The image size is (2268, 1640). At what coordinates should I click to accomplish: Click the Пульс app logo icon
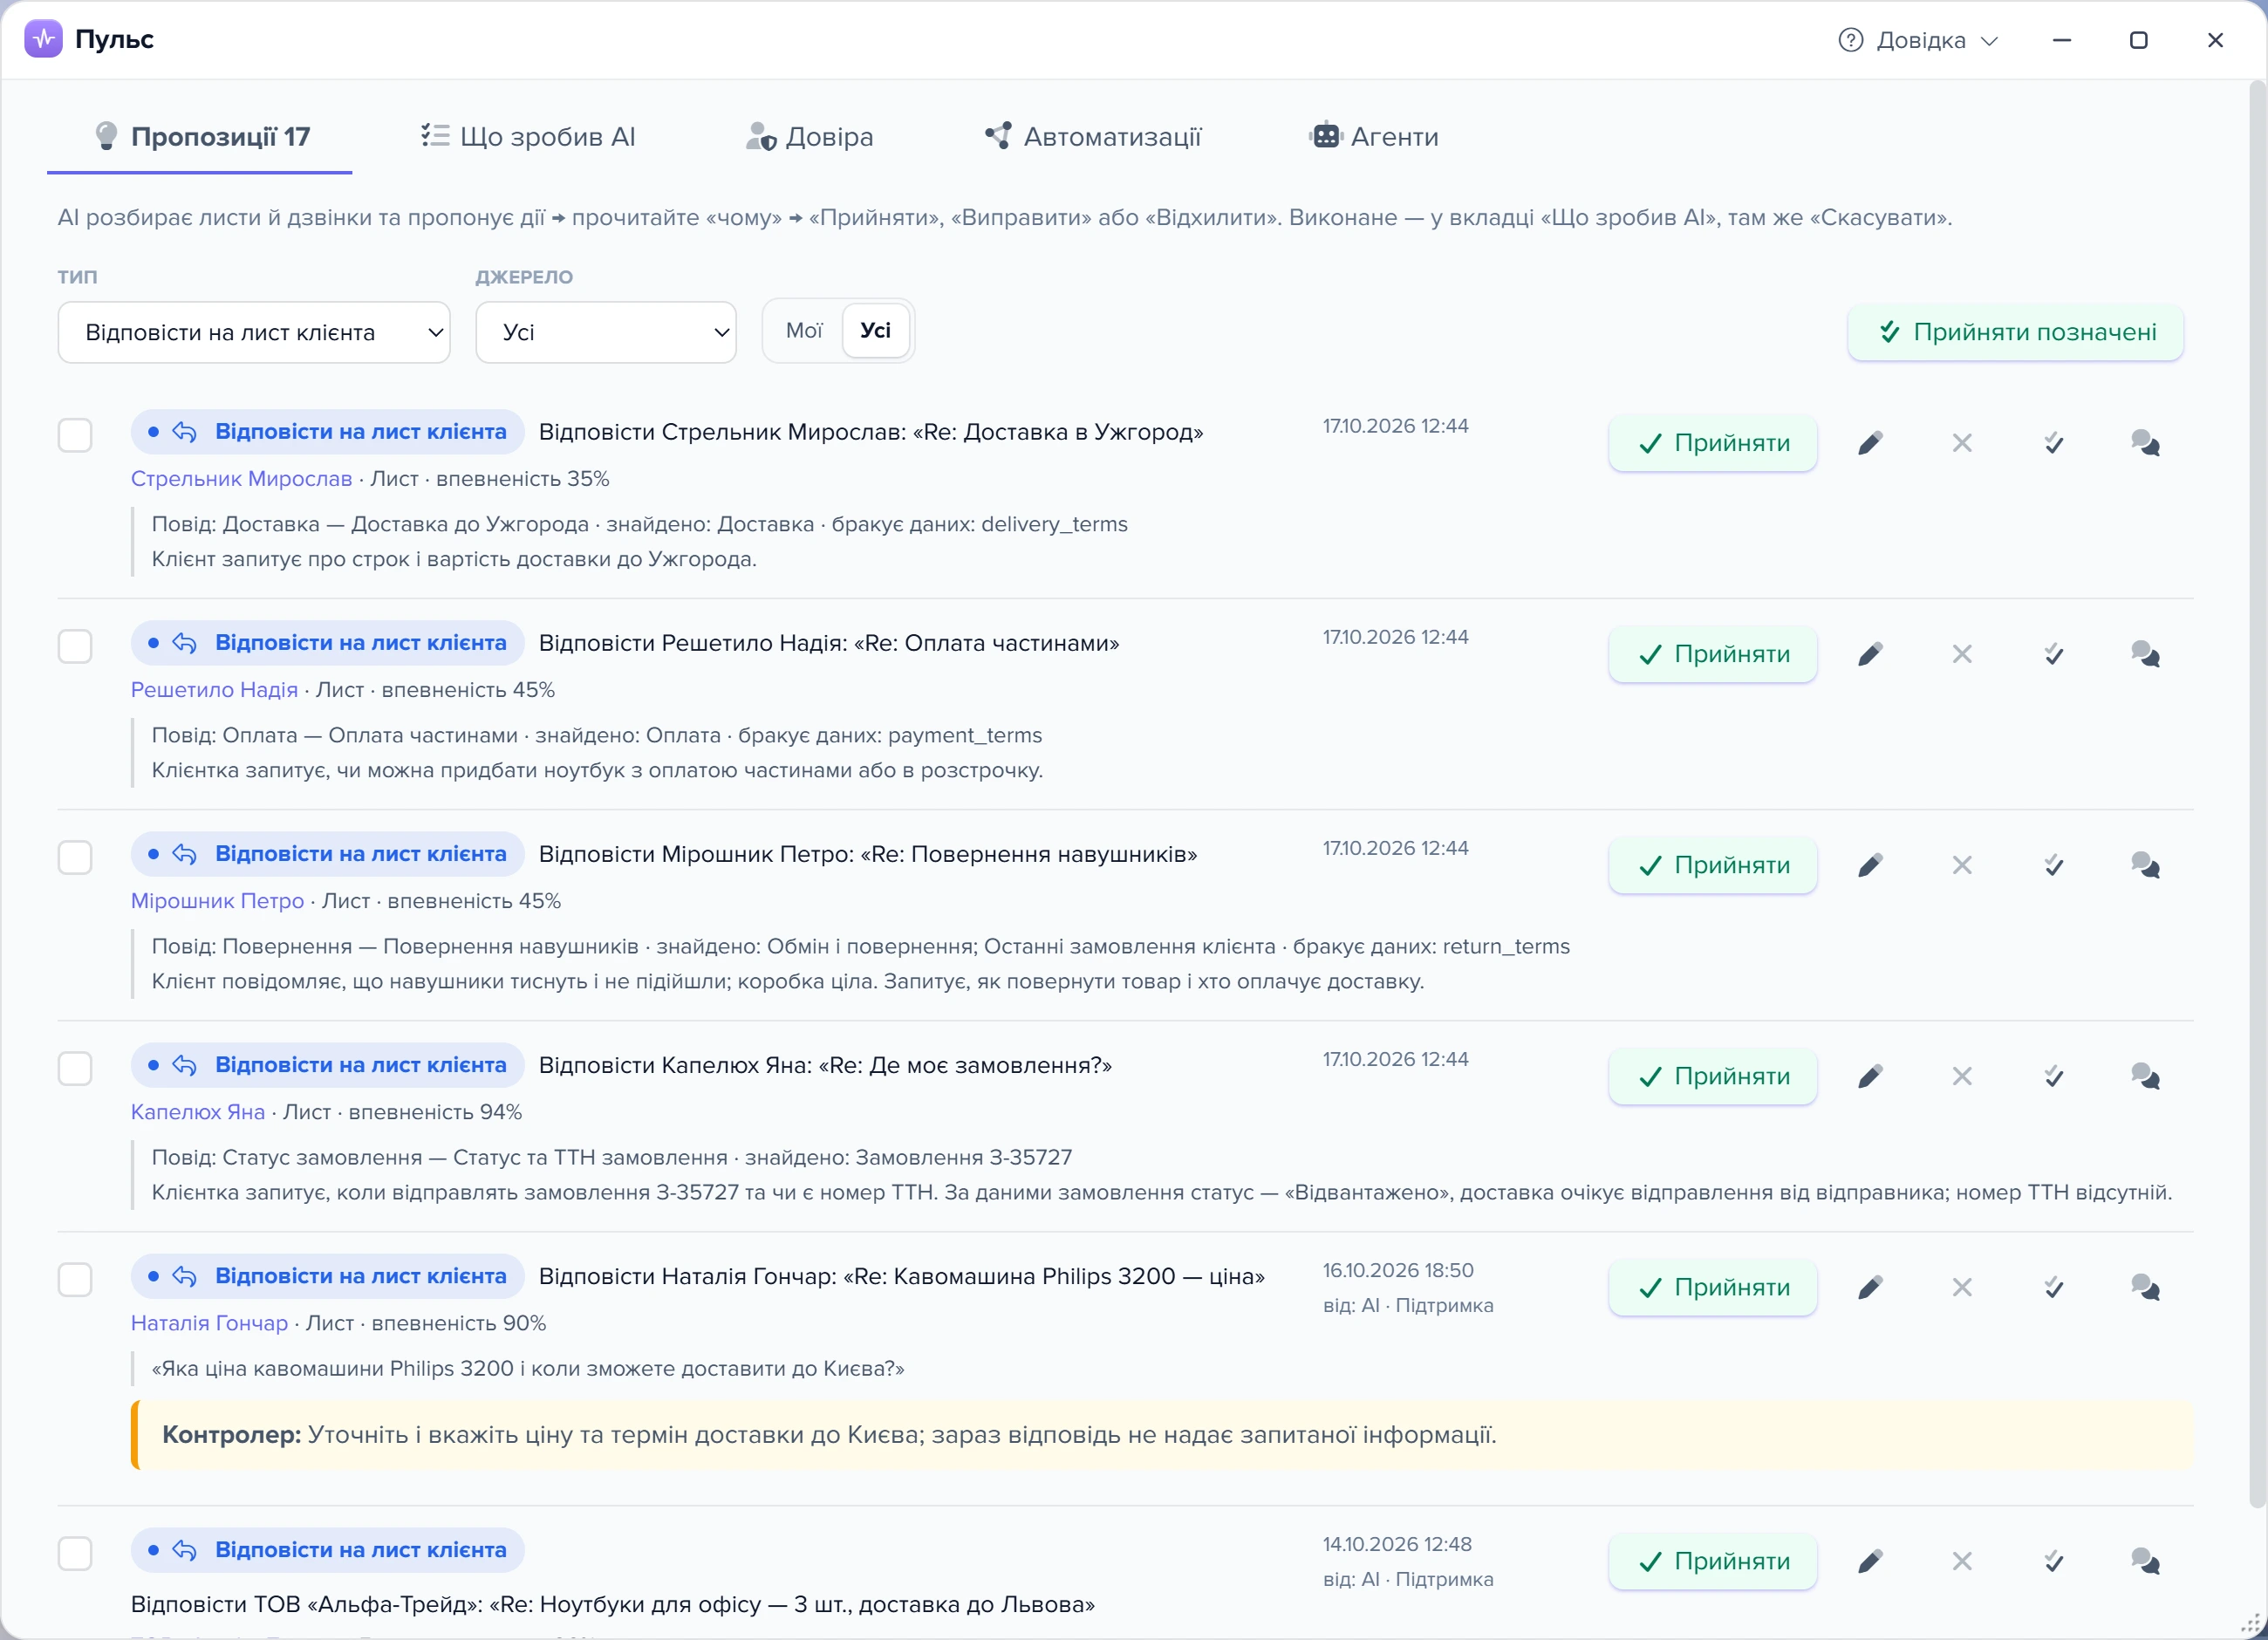pos(44,39)
